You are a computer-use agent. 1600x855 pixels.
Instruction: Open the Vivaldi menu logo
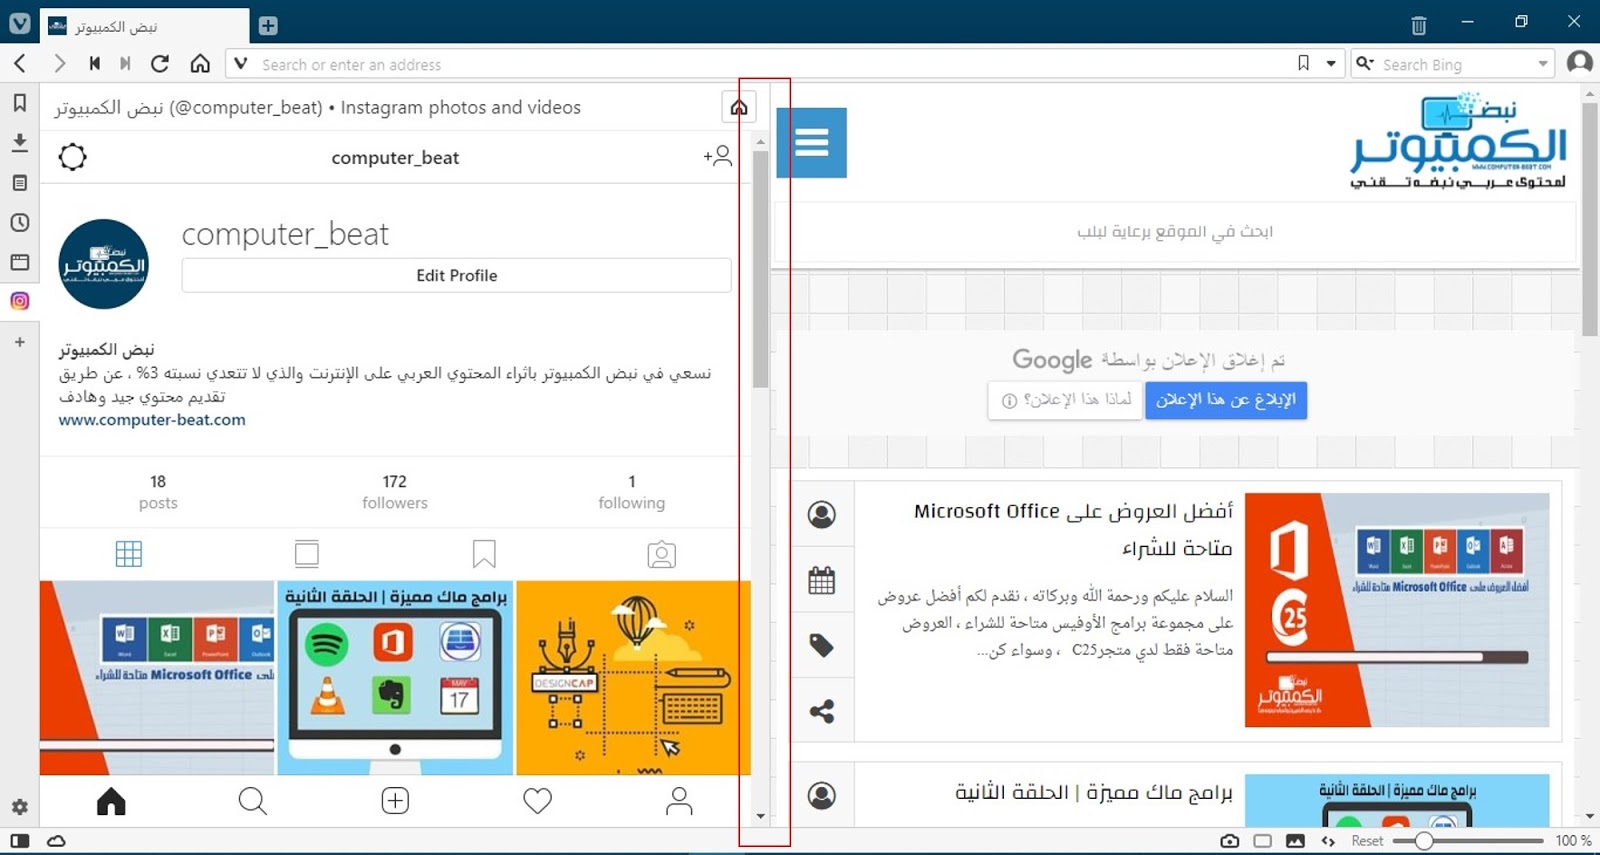coord(20,22)
